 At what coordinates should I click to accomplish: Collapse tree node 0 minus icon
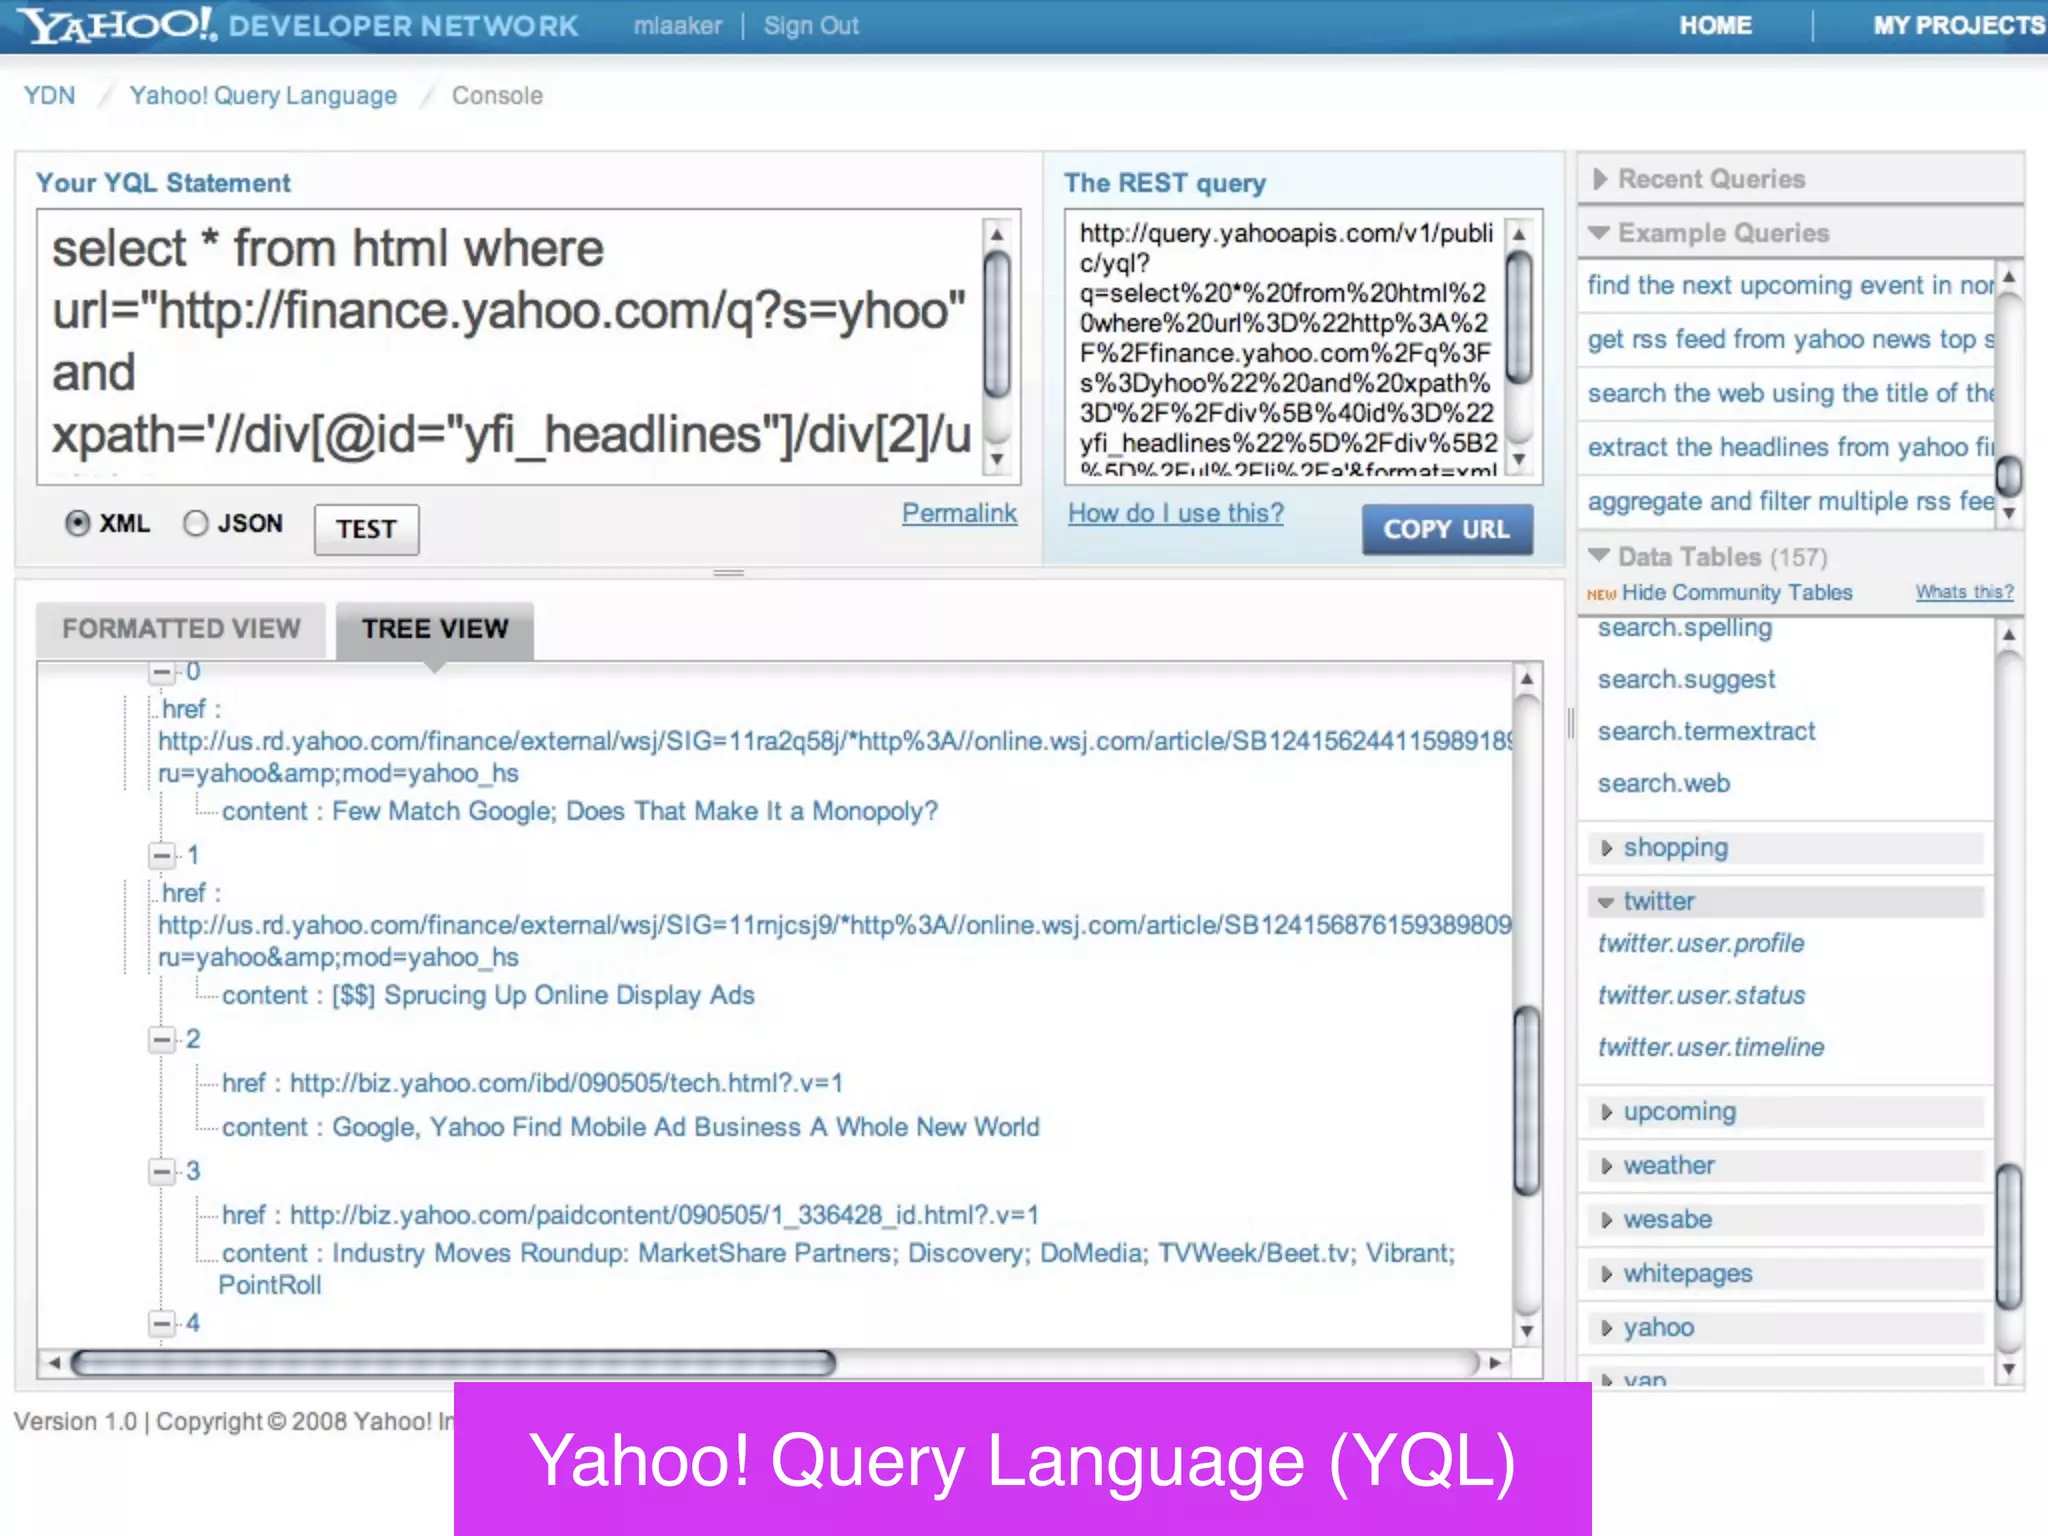tap(161, 672)
